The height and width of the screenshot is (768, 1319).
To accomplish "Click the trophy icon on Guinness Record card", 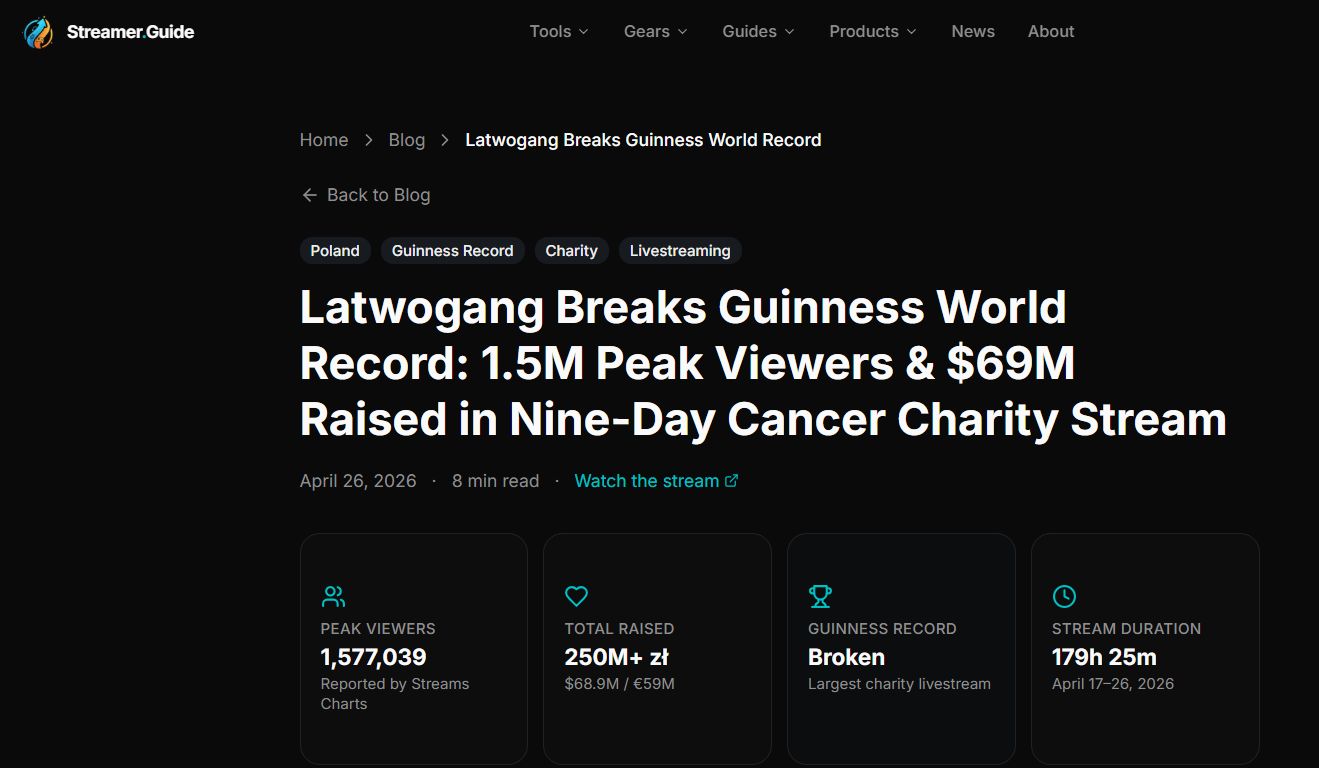I will click(820, 596).
